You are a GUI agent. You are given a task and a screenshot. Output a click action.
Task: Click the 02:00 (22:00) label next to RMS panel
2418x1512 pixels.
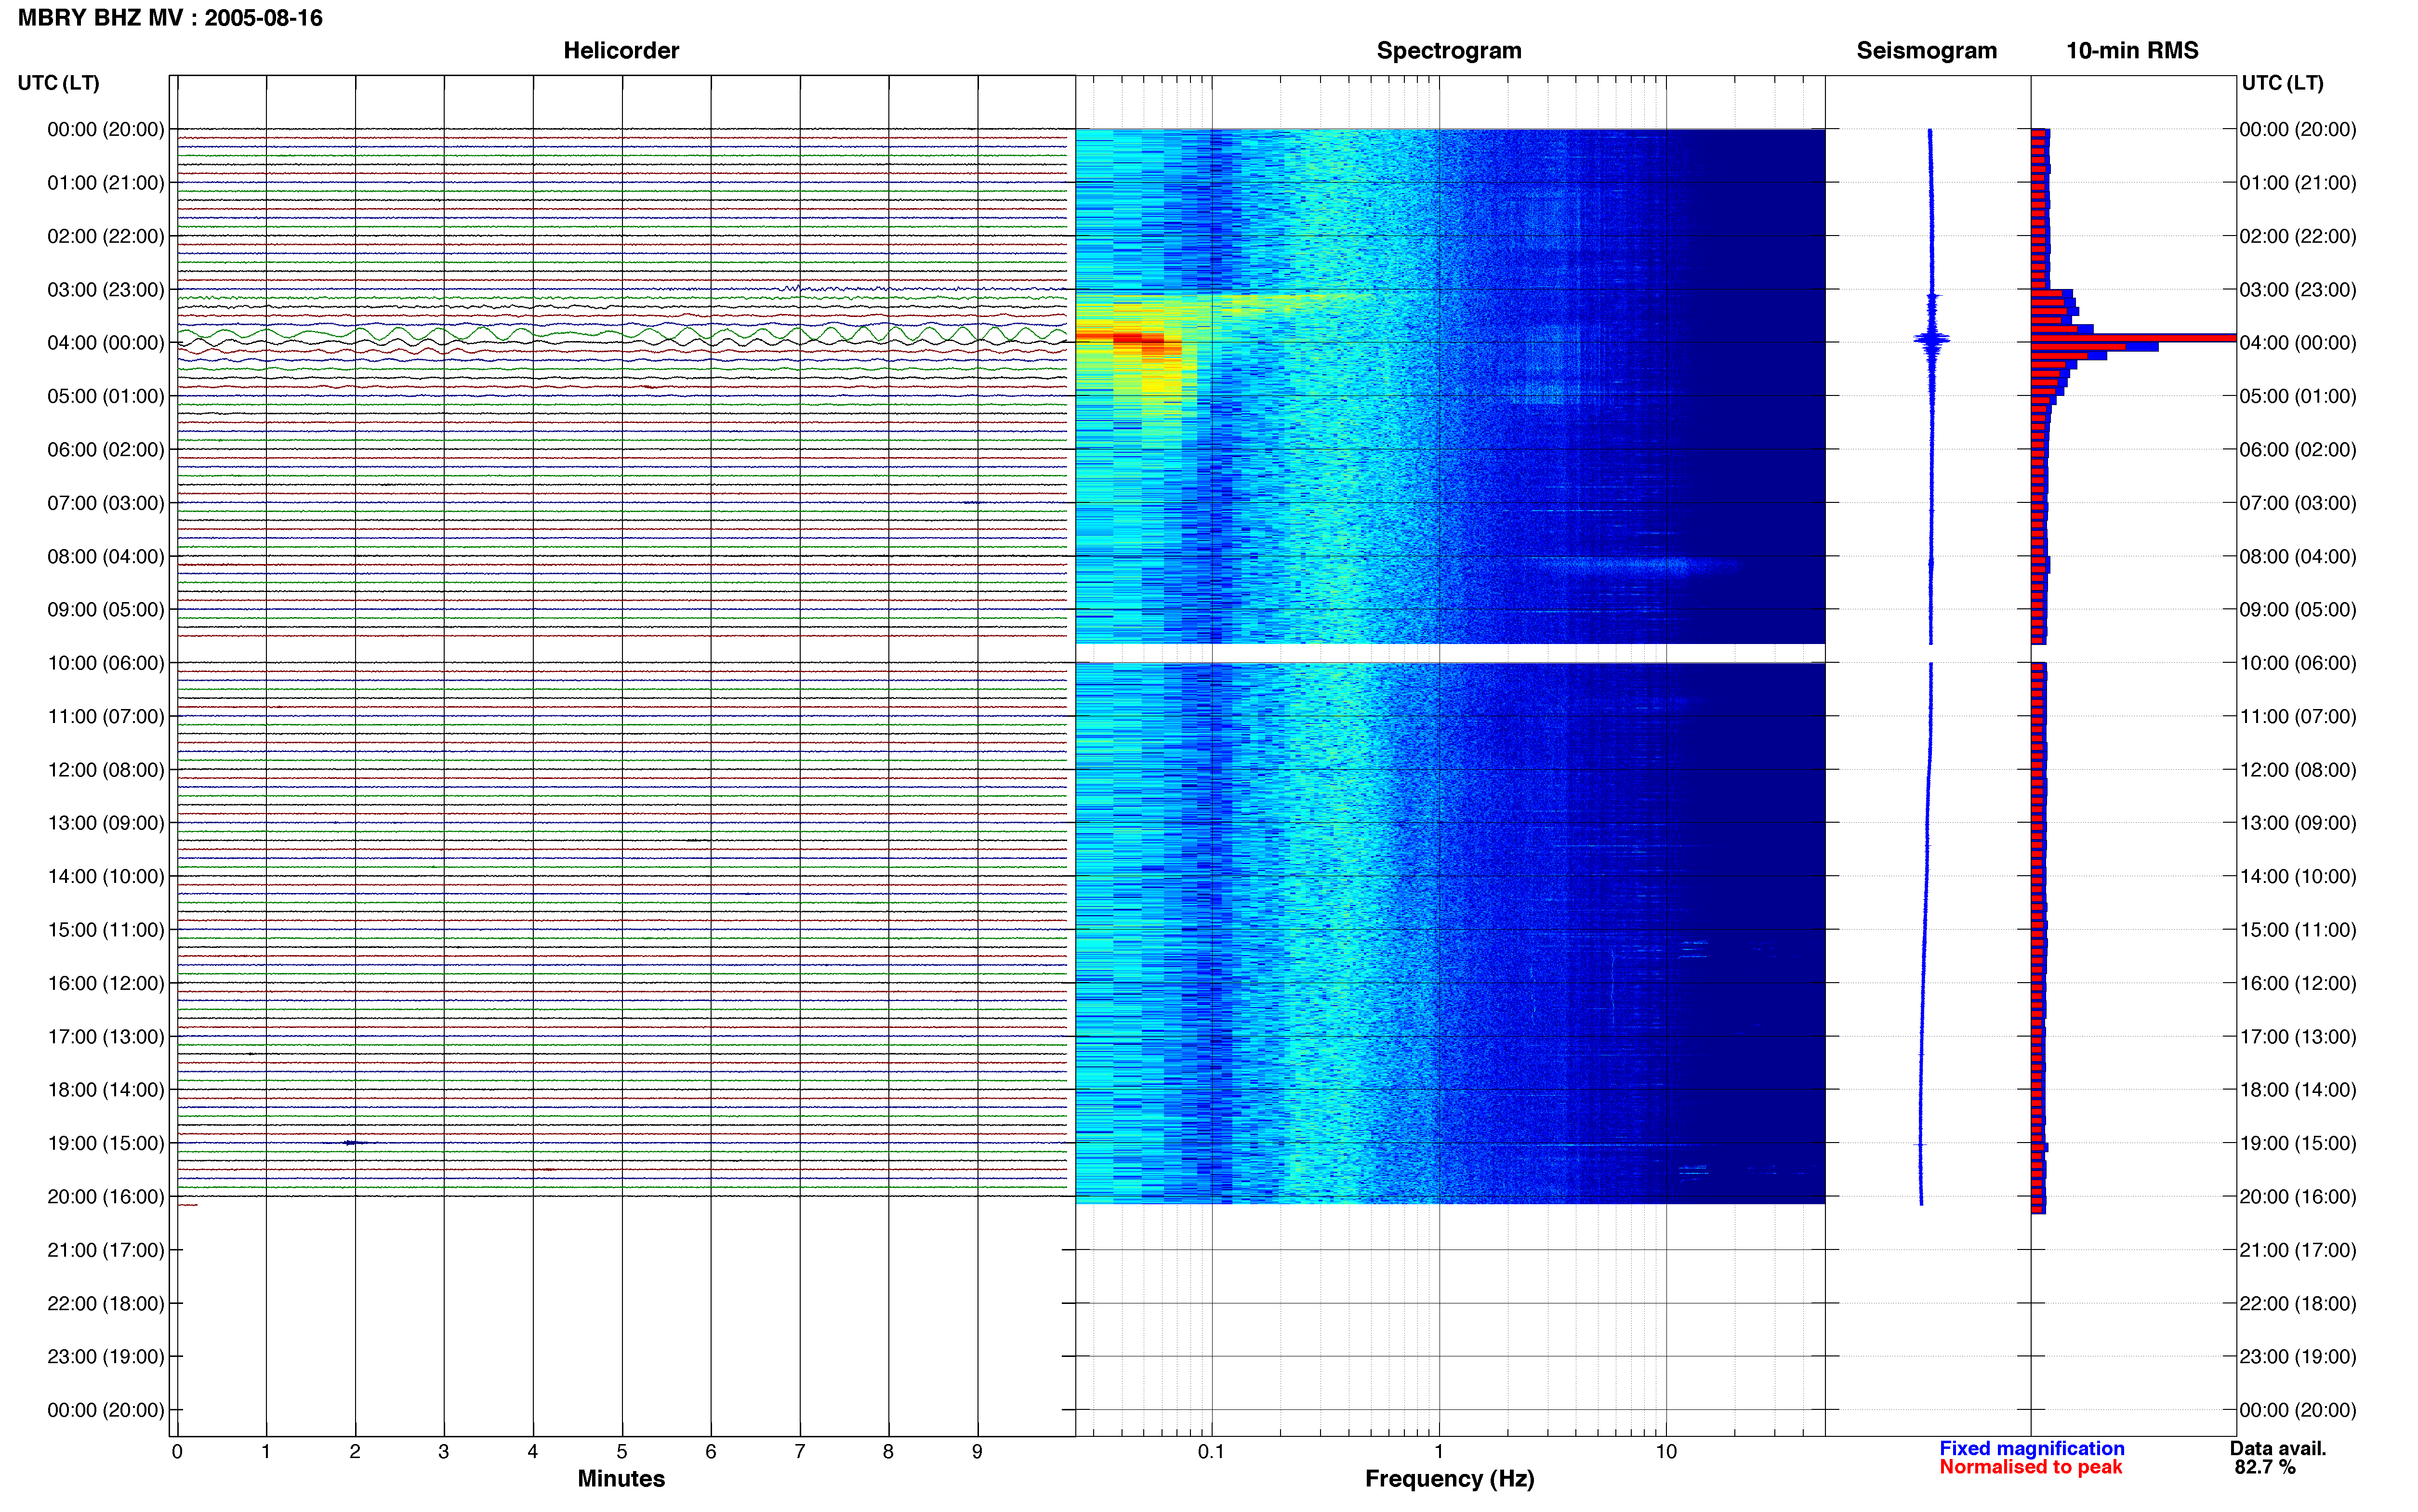tap(2297, 237)
